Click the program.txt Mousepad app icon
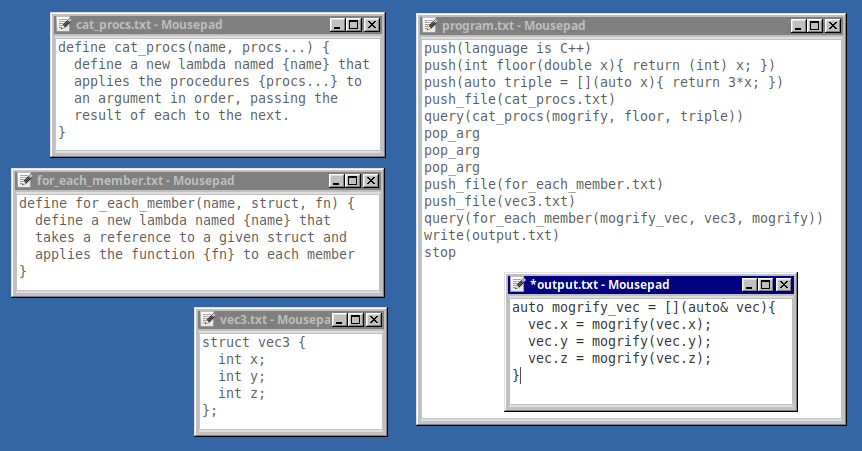862x451 pixels. pos(430,25)
